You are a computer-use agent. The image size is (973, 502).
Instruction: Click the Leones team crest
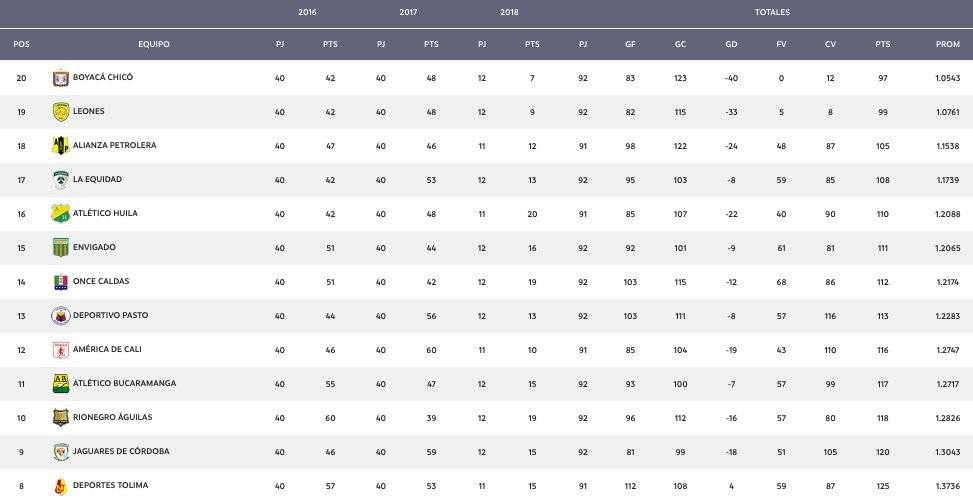(60, 112)
